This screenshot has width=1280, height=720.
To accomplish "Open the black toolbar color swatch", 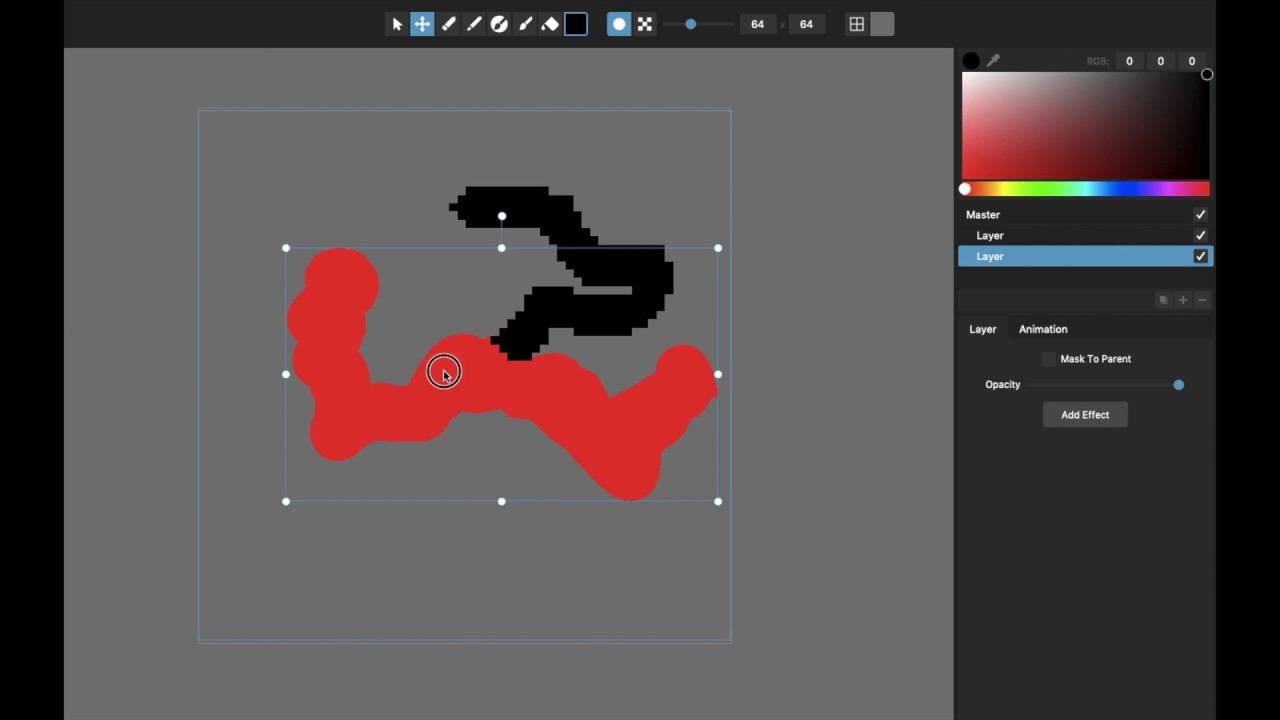I will pos(576,24).
